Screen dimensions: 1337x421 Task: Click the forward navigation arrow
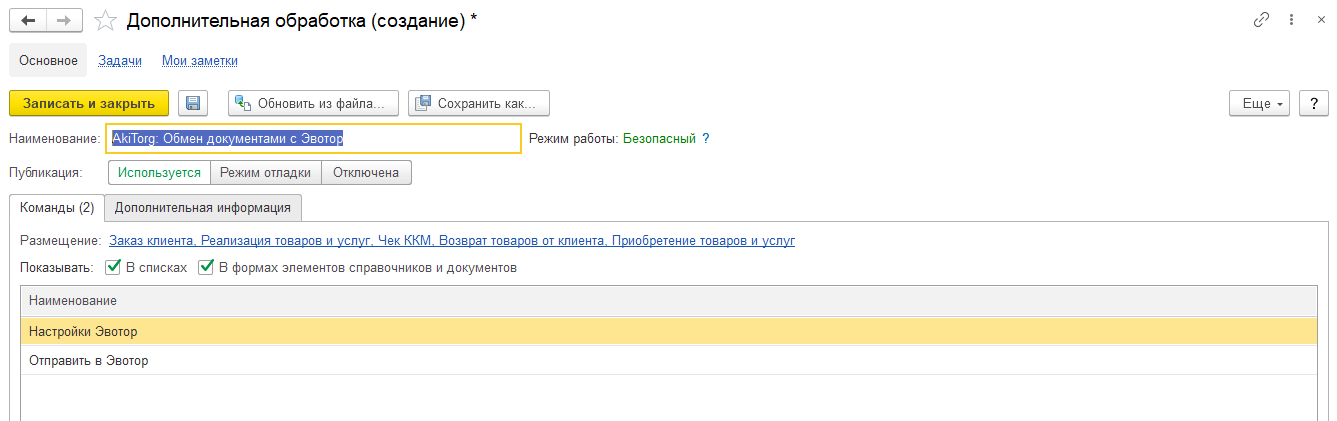[64, 20]
